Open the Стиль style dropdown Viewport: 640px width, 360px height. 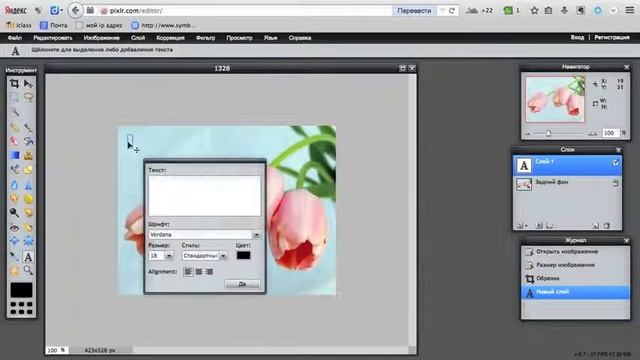tap(204, 256)
